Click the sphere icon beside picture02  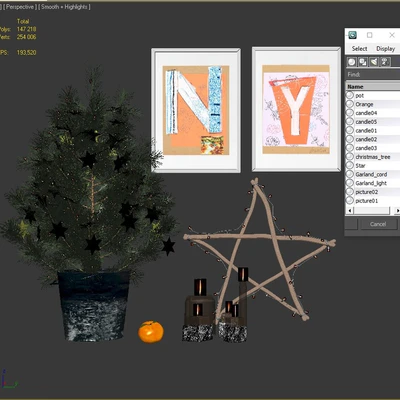coord(349,192)
